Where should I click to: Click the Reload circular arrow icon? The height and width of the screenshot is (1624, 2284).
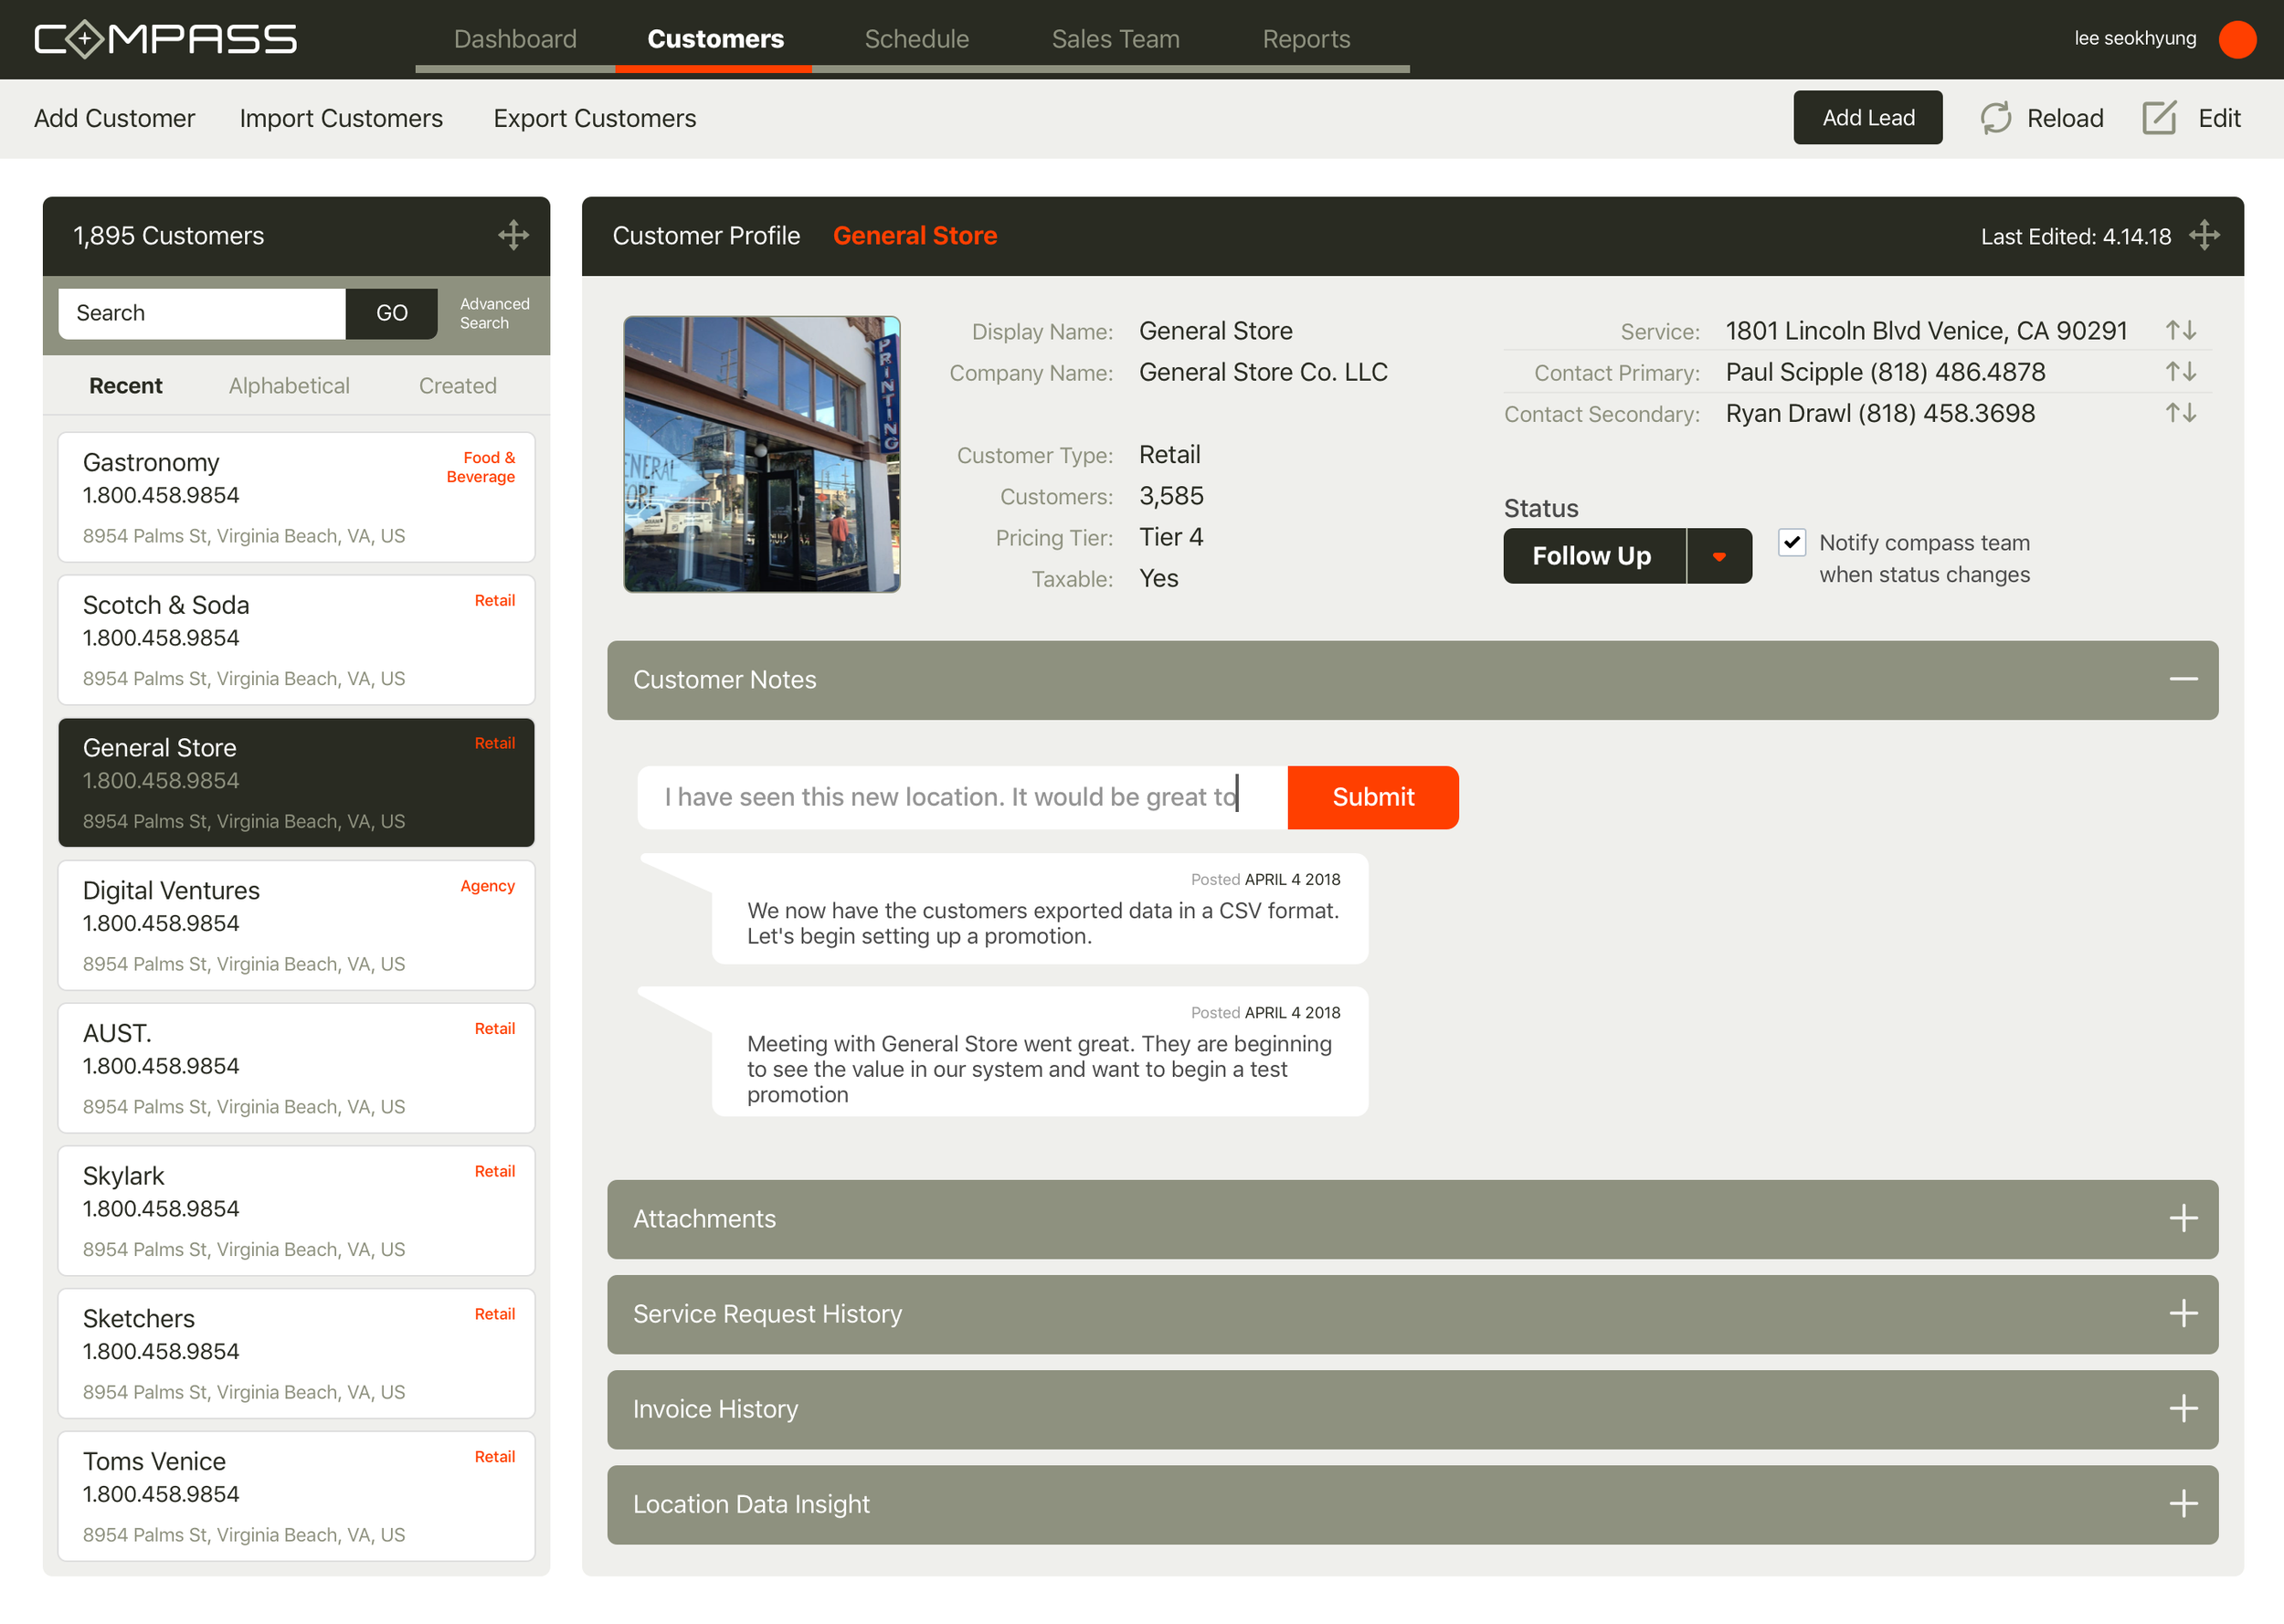(x=1995, y=118)
